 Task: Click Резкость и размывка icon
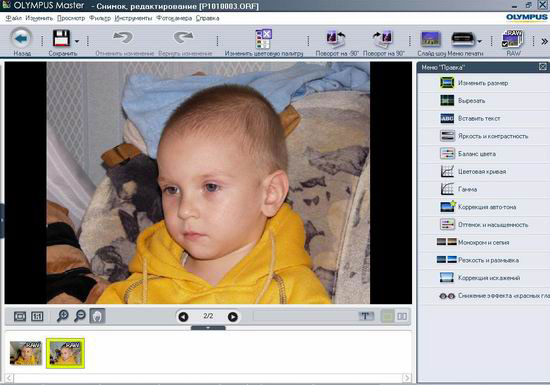click(x=447, y=260)
